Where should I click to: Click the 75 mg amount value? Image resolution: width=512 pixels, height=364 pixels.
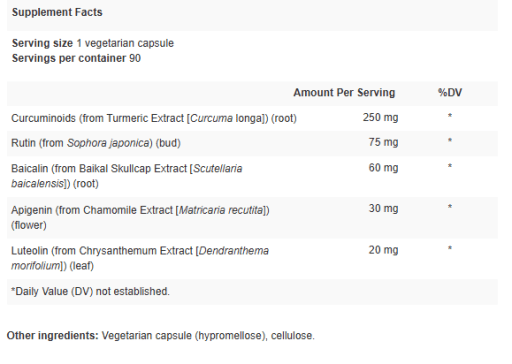tap(383, 142)
